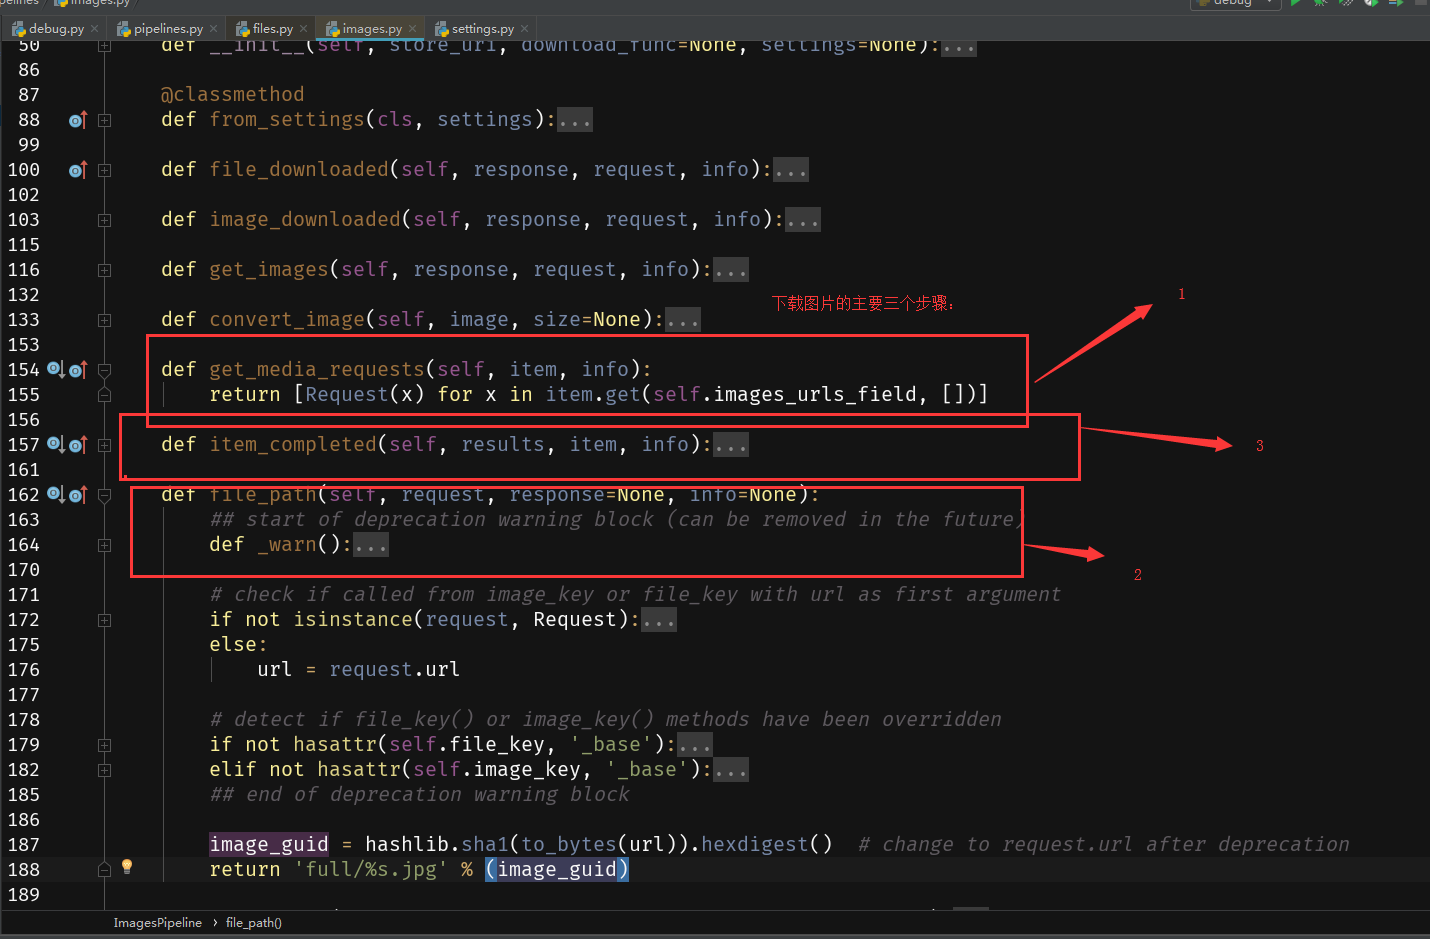Click line number 176 in the gutter
Viewport: 1430px width, 939px height.
pos(24,670)
